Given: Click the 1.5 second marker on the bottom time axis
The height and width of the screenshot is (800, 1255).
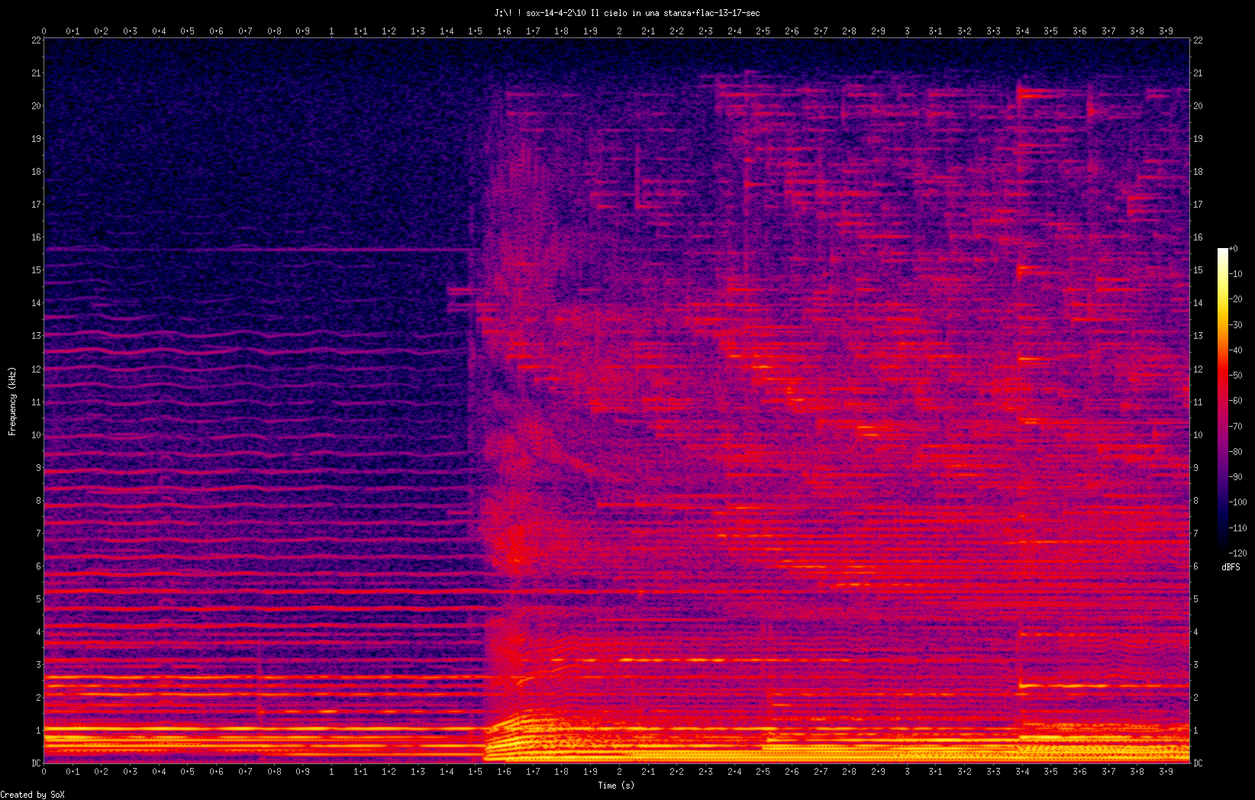Looking at the screenshot, I should [475, 772].
